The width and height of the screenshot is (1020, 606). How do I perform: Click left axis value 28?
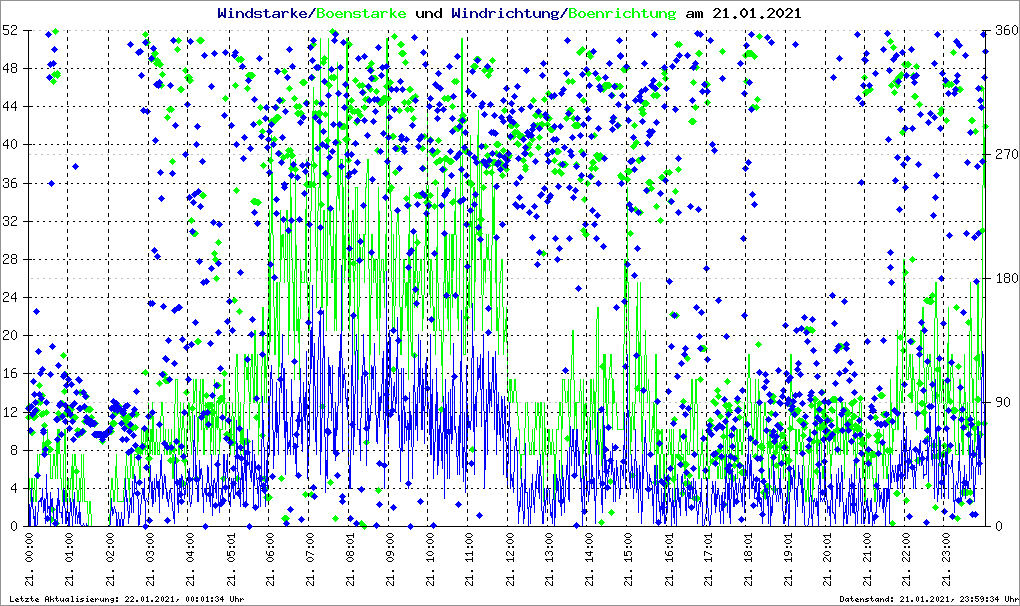(9, 259)
